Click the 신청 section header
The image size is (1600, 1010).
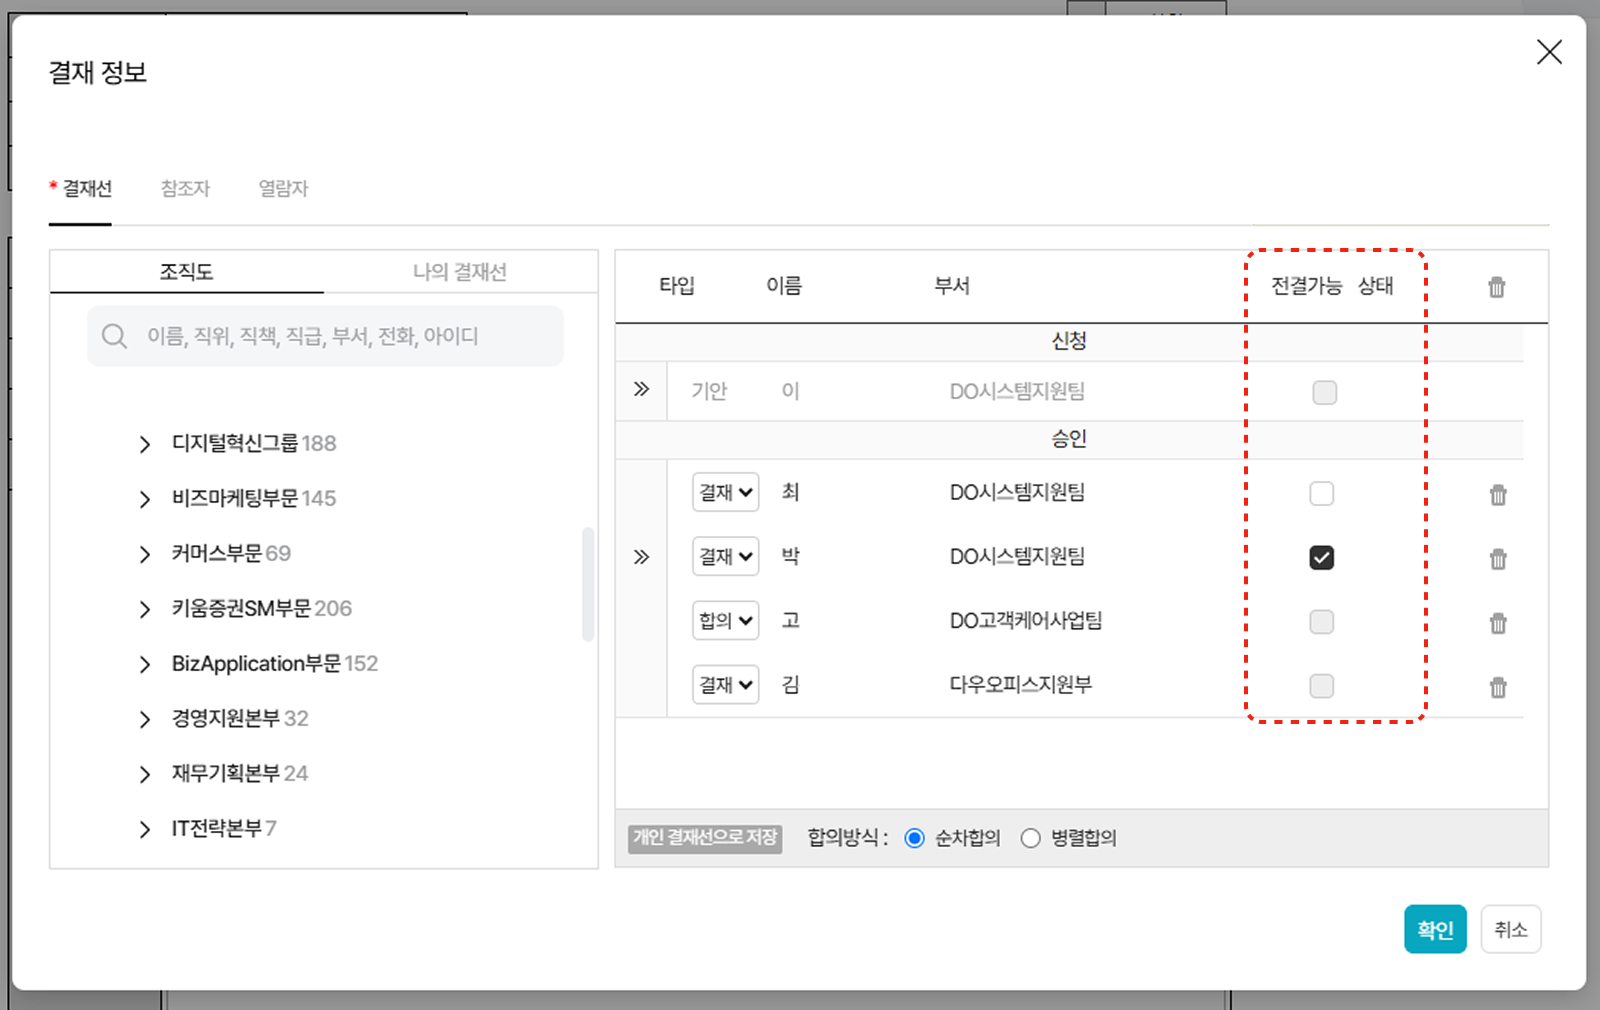point(1069,341)
